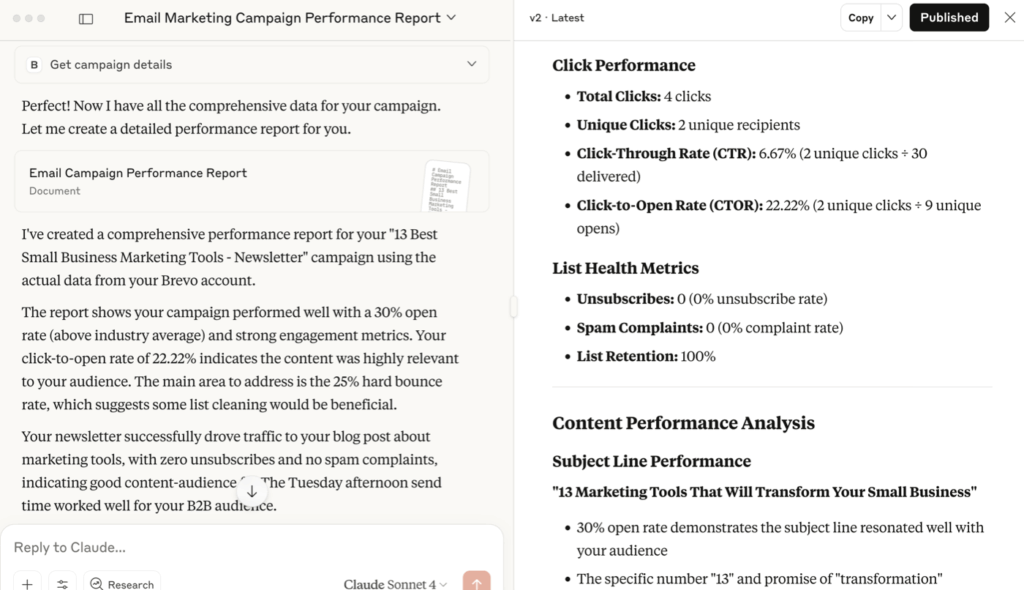This screenshot has width=1024, height=590.
Task: Click the scroll-to-bottom arrow icon
Action: 252,491
